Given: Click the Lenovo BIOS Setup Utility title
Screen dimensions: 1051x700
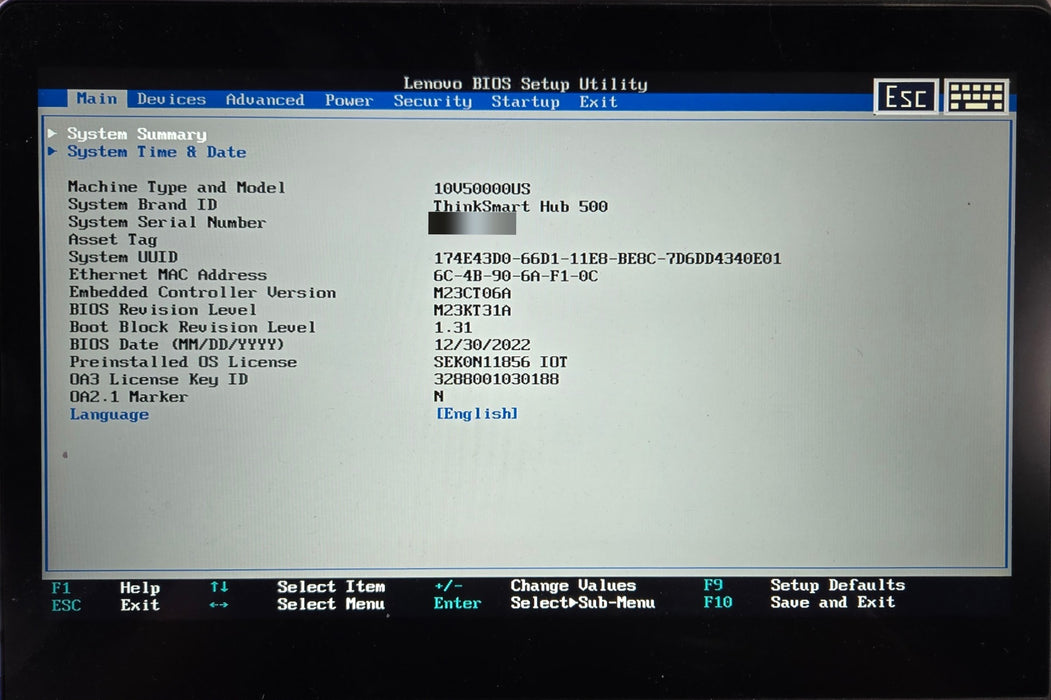Looking at the screenshot, I should tap(526, 84).
